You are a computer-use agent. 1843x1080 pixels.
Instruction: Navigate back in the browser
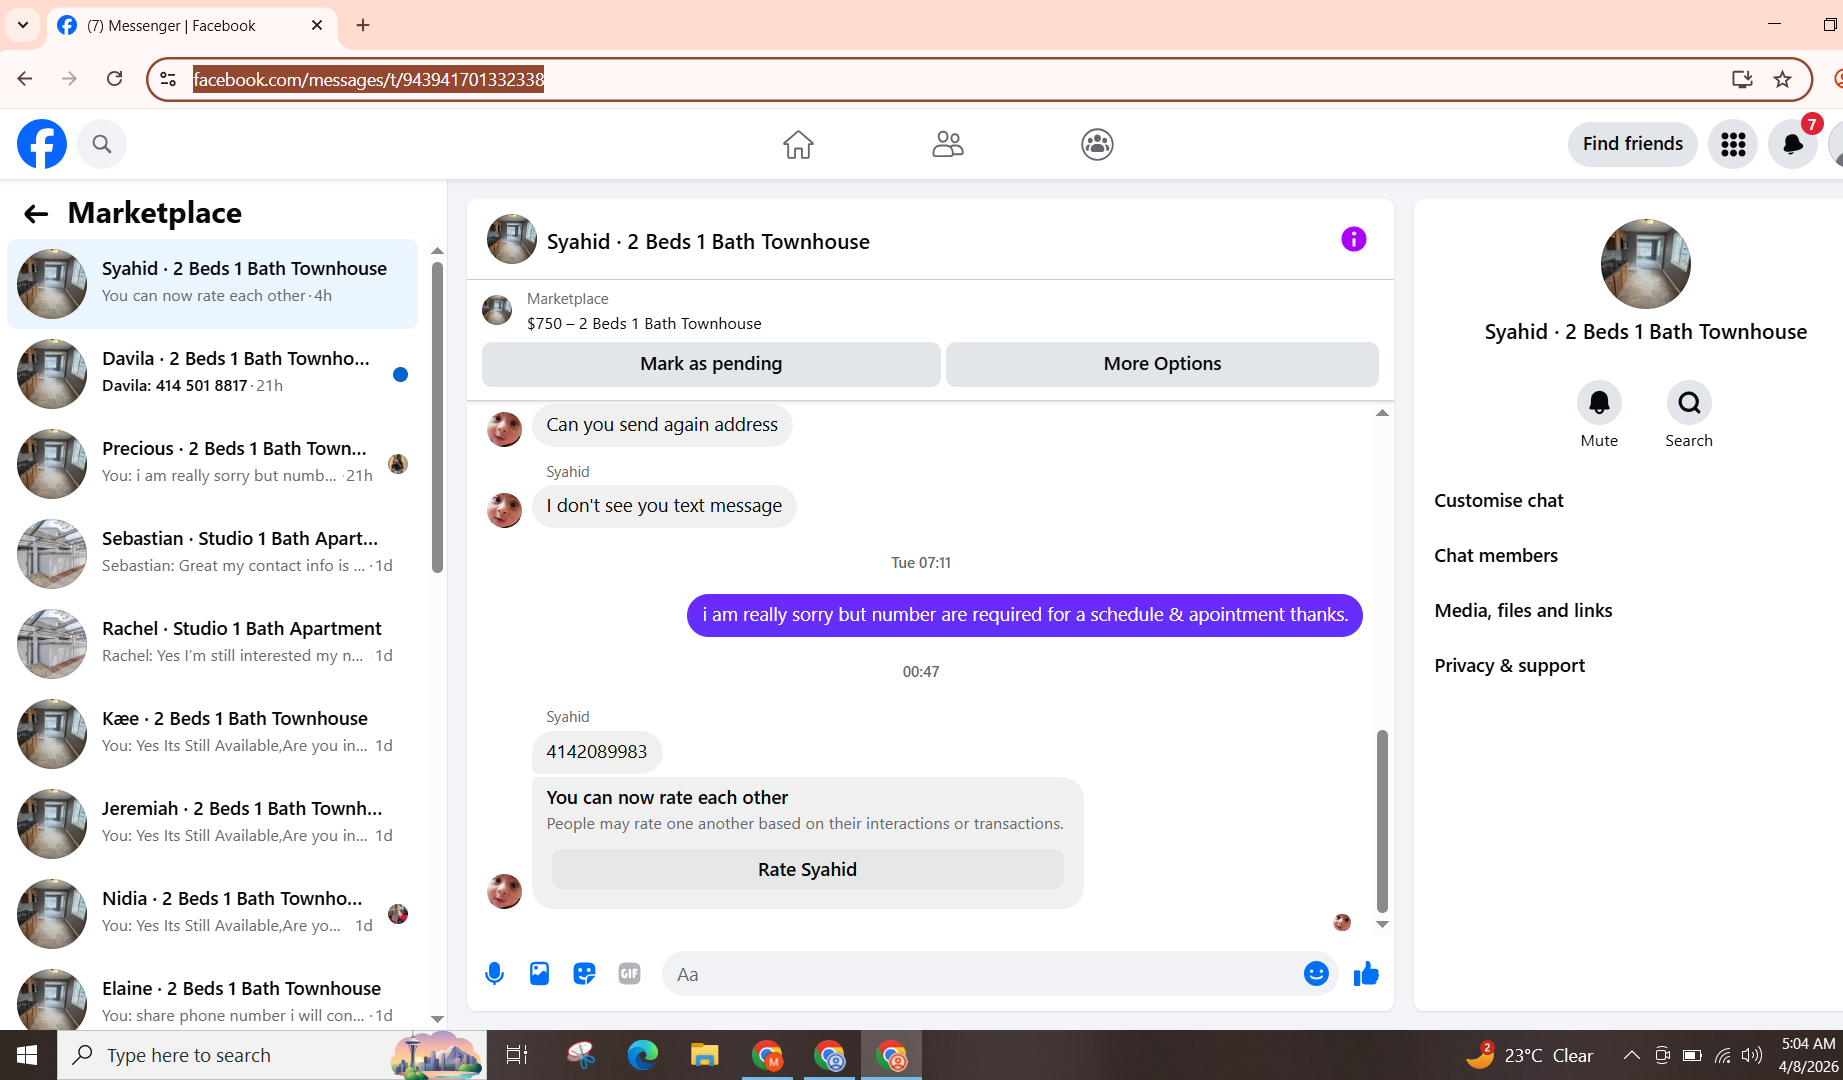coord(25,79)
